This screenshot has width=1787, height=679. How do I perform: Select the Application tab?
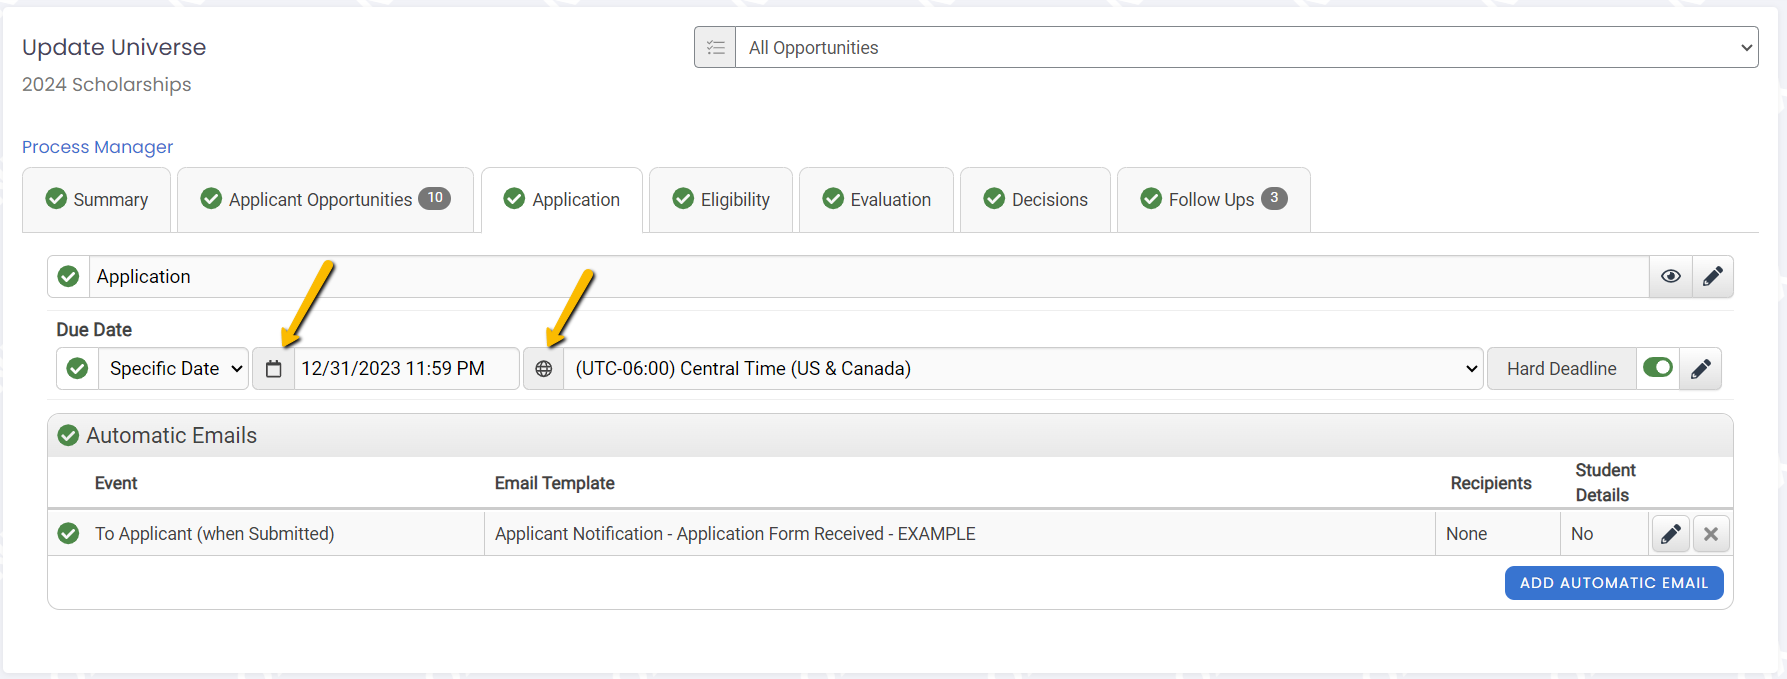click(x=562, y=200)
